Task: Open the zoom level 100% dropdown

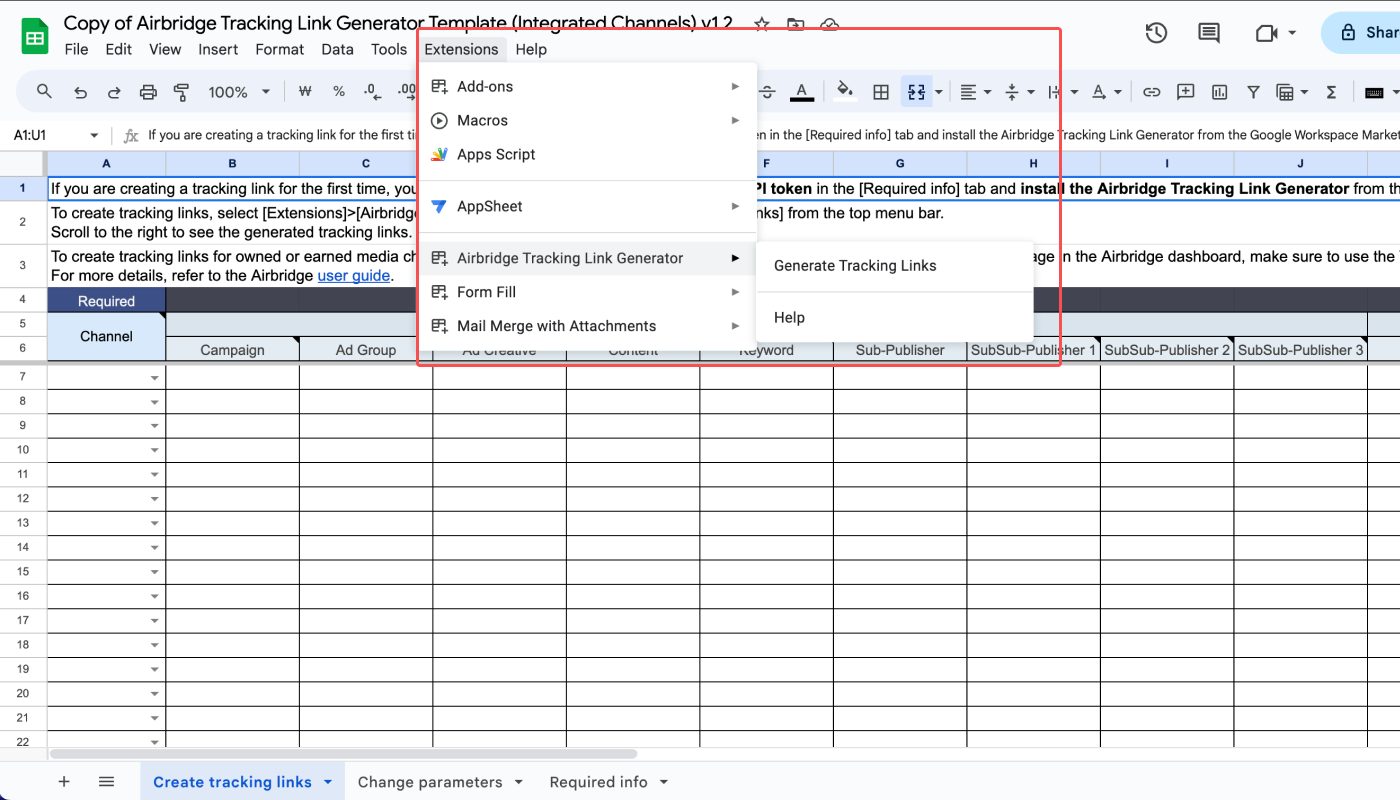Action: [x=239, y=92]
